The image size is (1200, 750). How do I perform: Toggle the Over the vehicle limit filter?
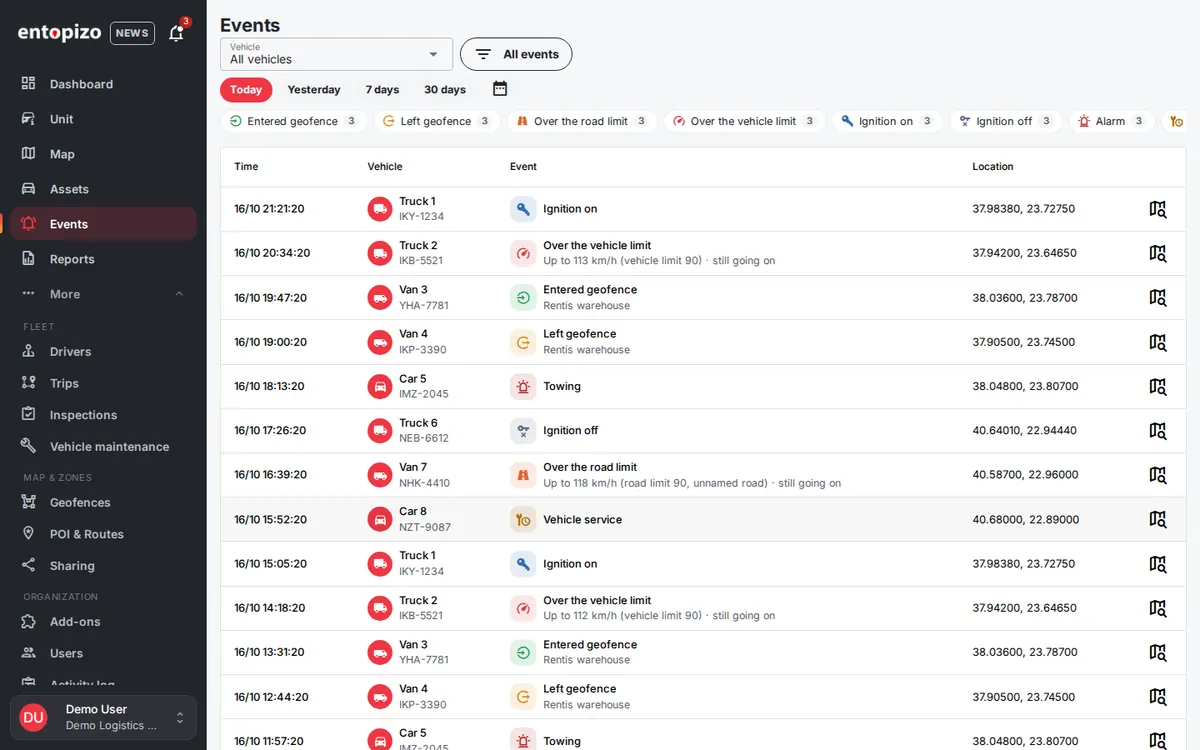coord(744,121)
